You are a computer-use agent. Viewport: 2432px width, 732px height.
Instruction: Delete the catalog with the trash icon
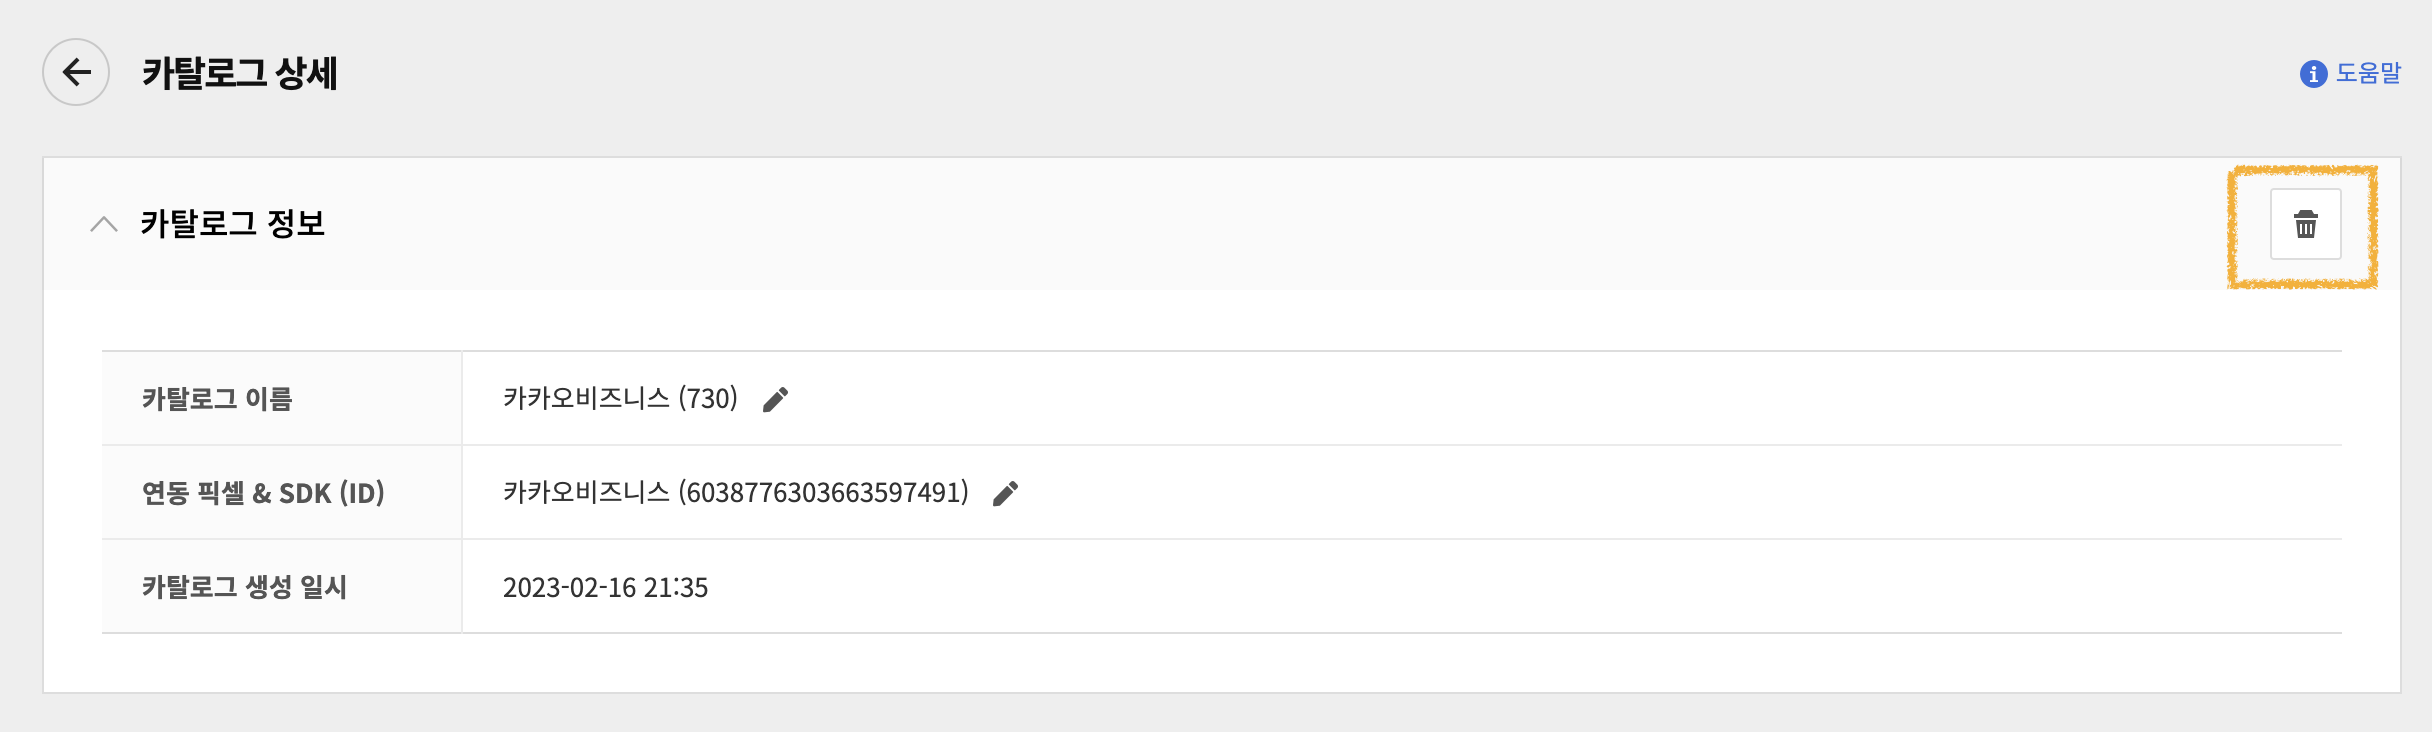tap(2305, 224)
